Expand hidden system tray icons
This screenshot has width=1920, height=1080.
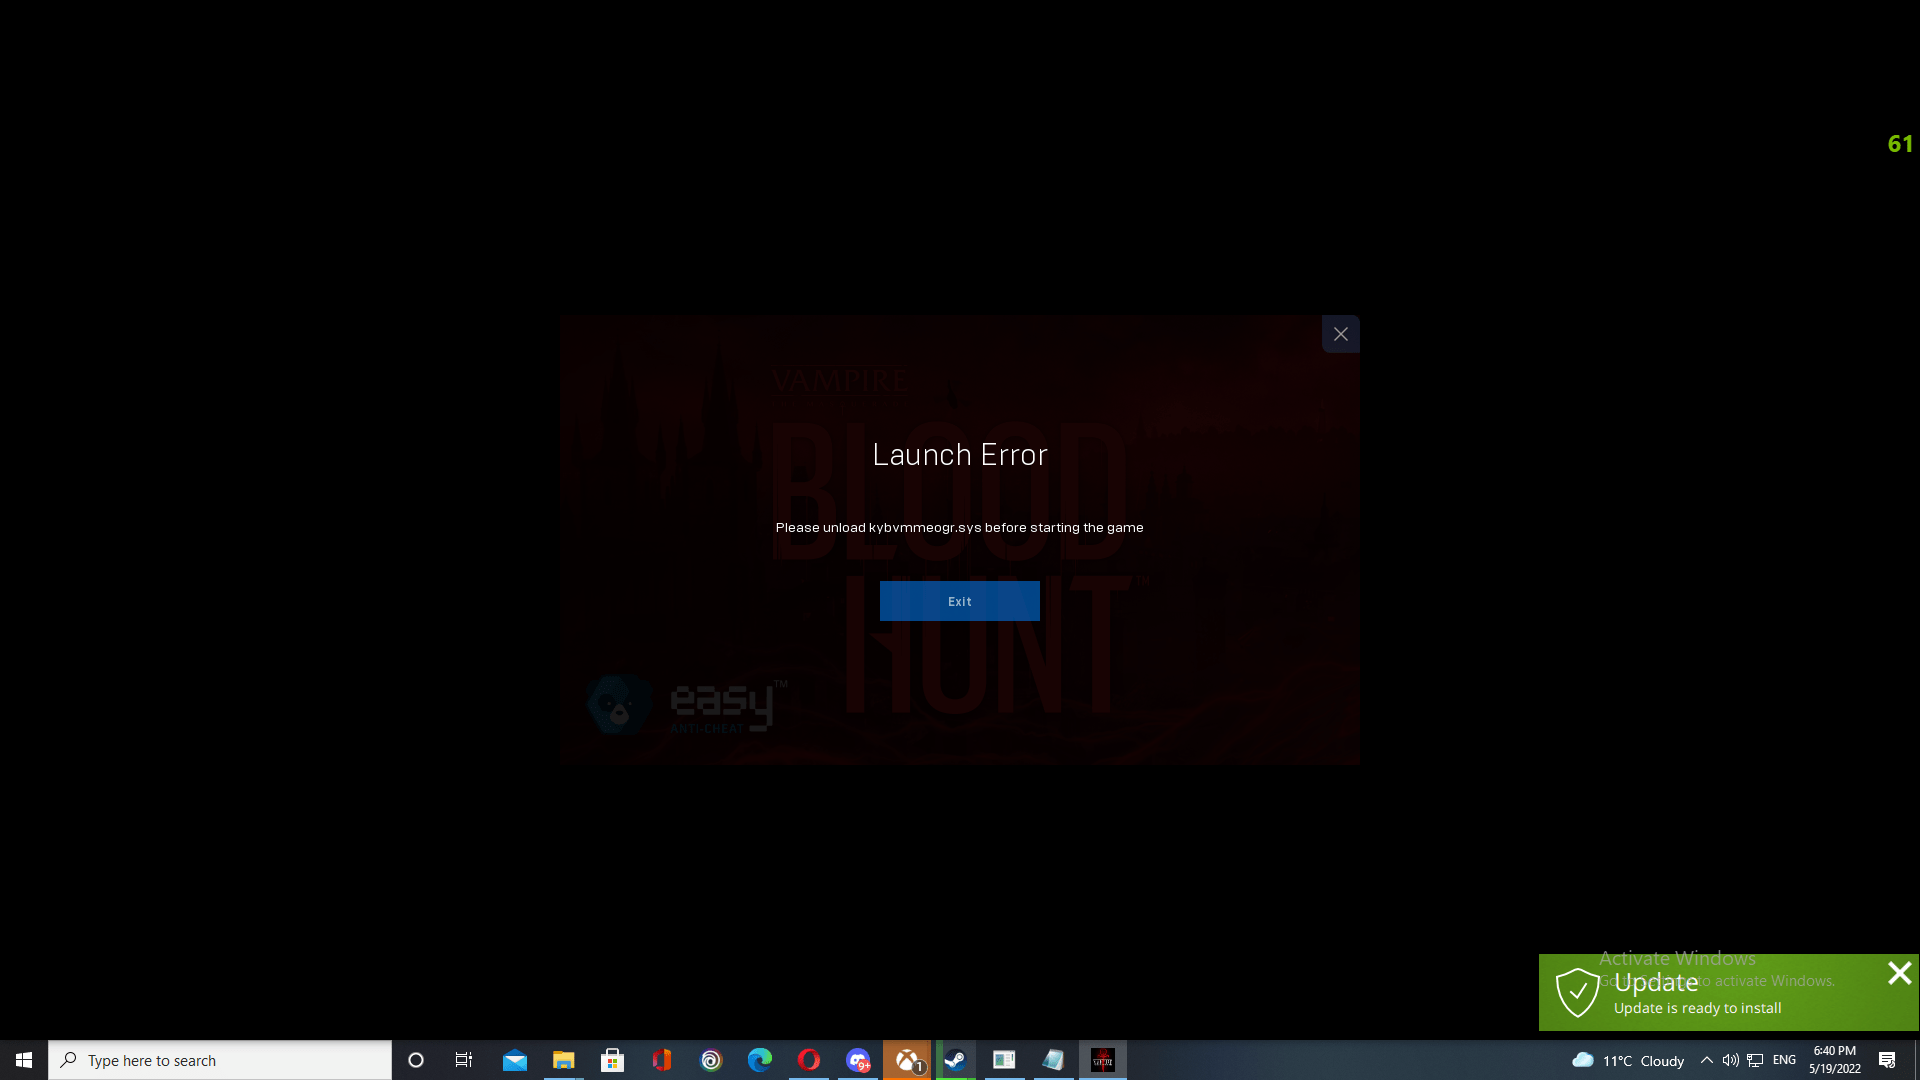click(1706, 1060)
